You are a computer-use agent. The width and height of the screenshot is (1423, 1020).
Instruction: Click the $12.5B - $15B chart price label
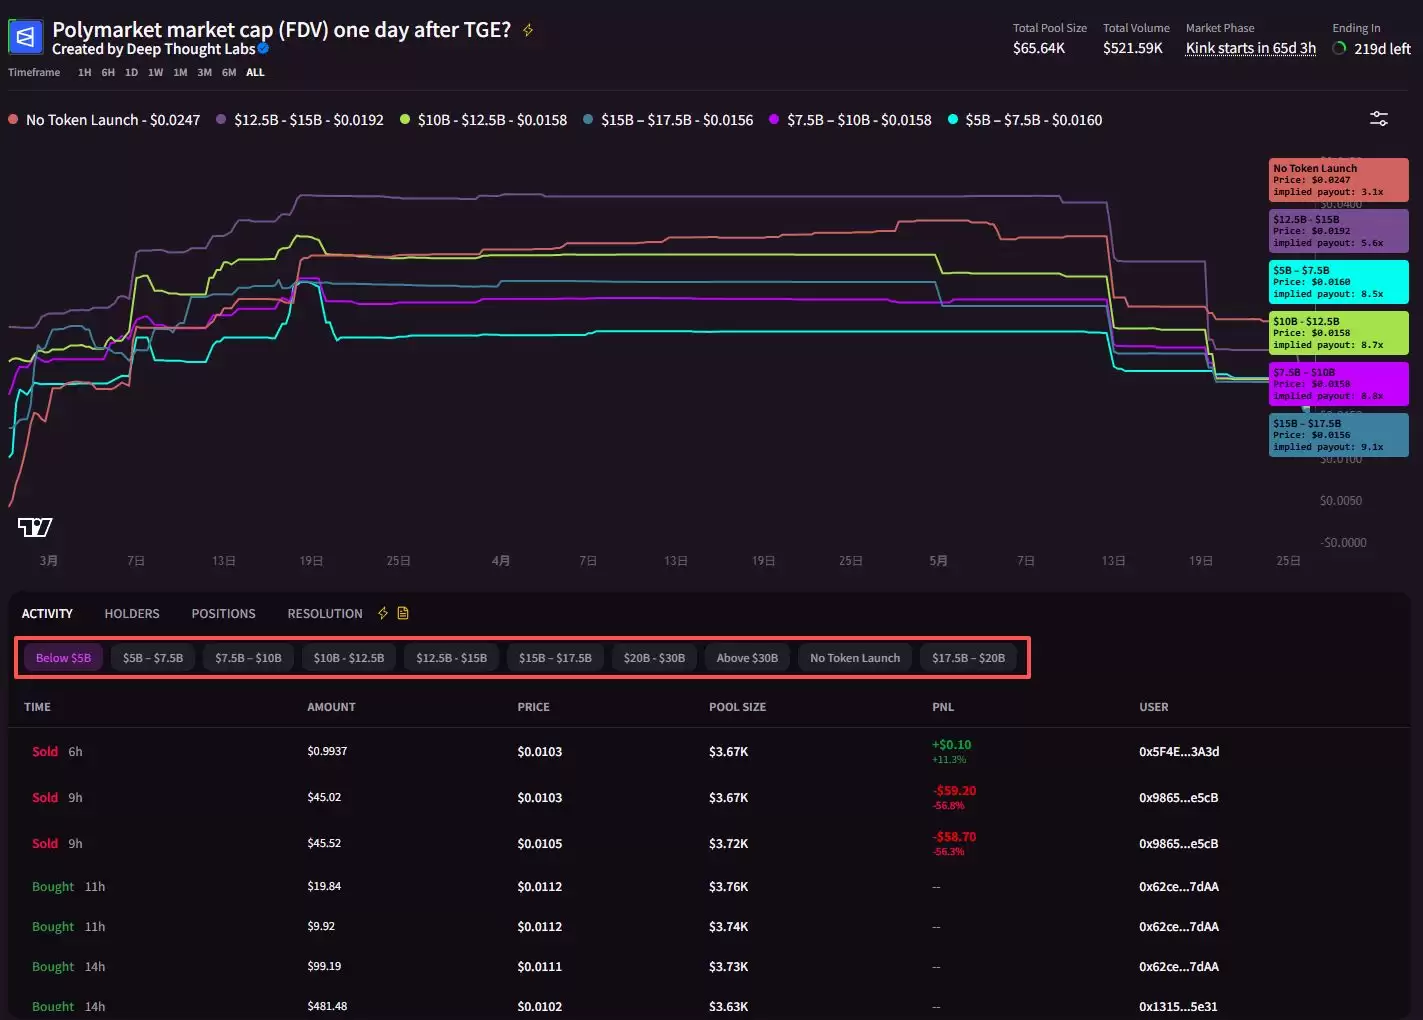1339,231
